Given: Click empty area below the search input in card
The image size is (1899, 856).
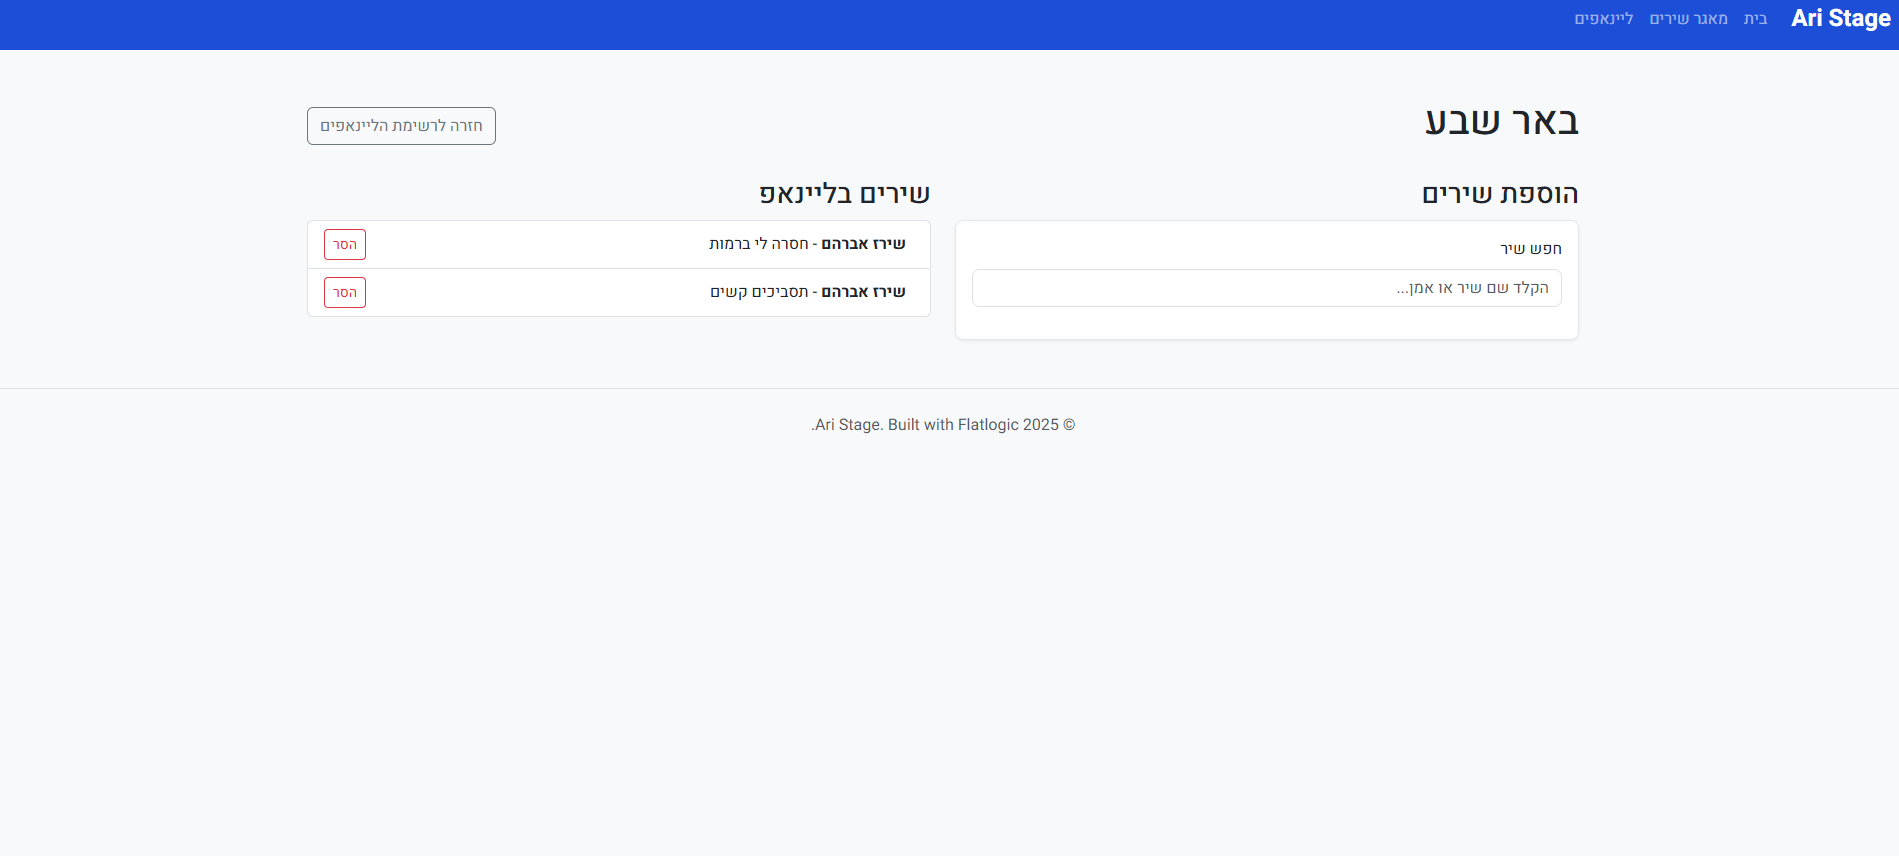Looking at the screenshot, I should click(1266, 323).
